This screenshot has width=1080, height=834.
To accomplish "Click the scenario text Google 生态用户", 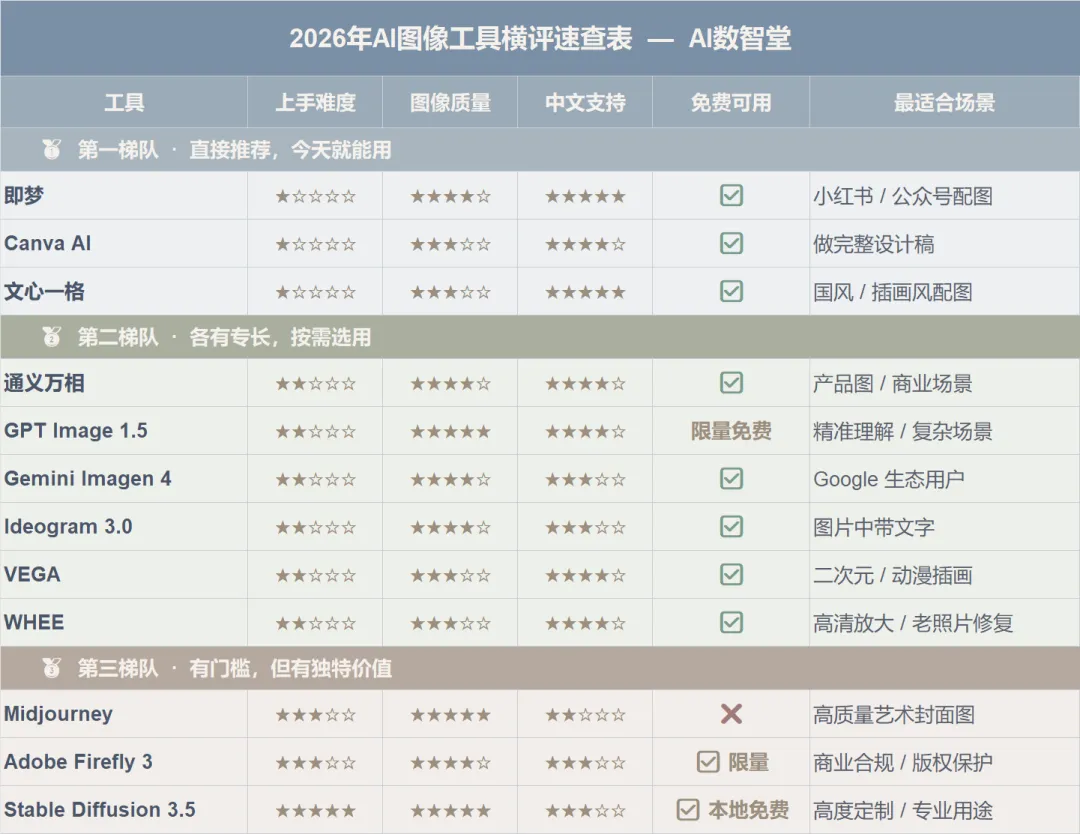I will point(889,479).
